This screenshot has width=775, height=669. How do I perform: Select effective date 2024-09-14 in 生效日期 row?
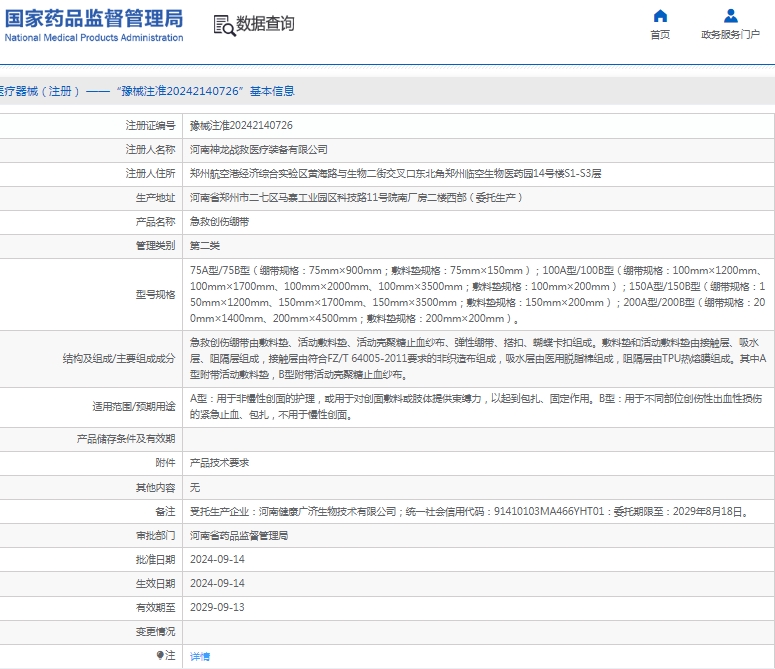coord(217,584)
